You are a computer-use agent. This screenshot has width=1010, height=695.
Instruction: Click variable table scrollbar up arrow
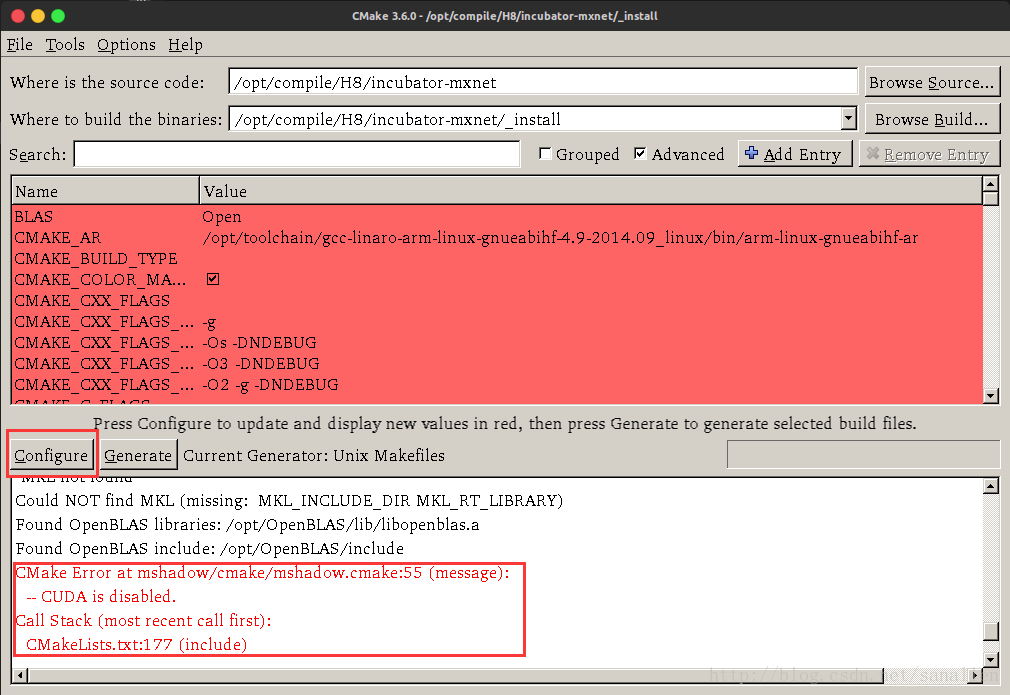coord(991,184)
